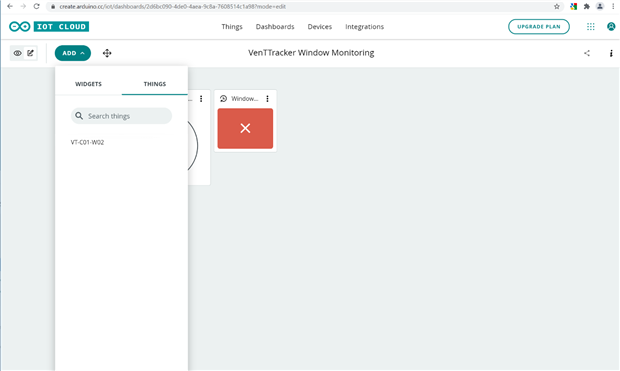Open the apps grid switcher
The image size is (620, 371).
[590, 26]
